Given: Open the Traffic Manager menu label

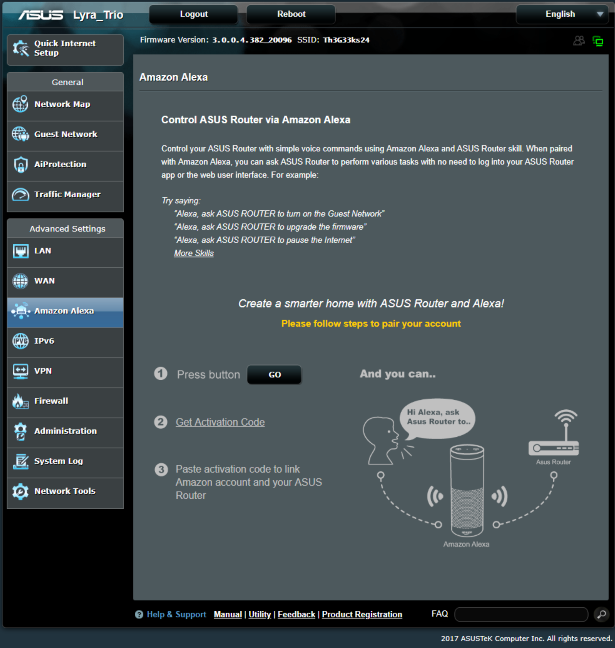Looking at the screenshot, I should coord(67,194).
